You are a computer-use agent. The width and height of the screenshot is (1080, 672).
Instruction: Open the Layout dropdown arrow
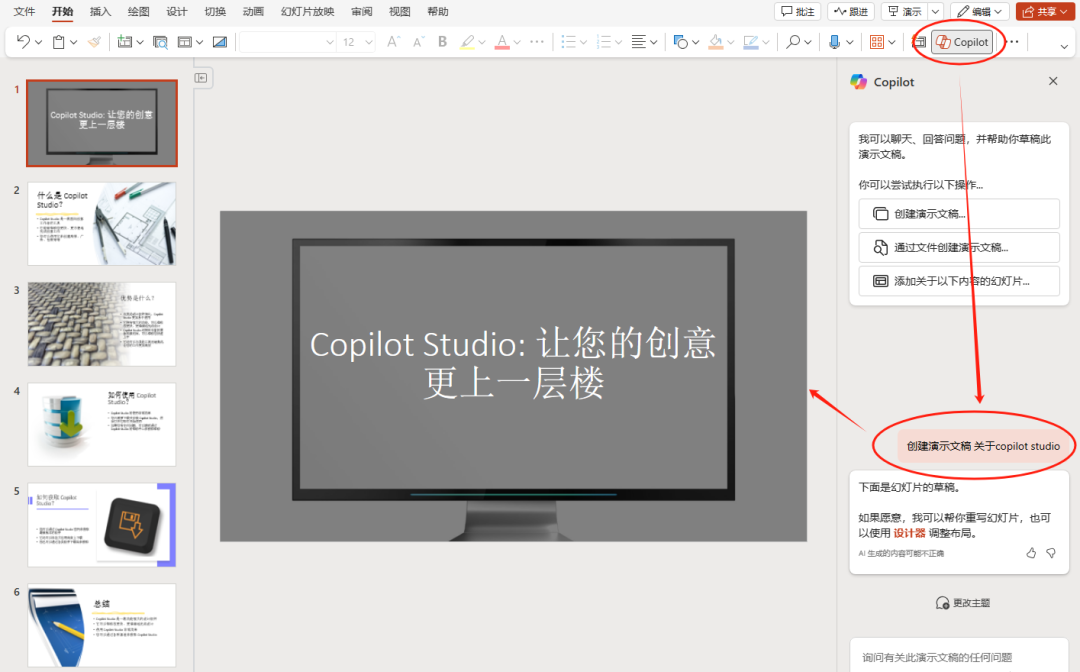tap(200, 43)
